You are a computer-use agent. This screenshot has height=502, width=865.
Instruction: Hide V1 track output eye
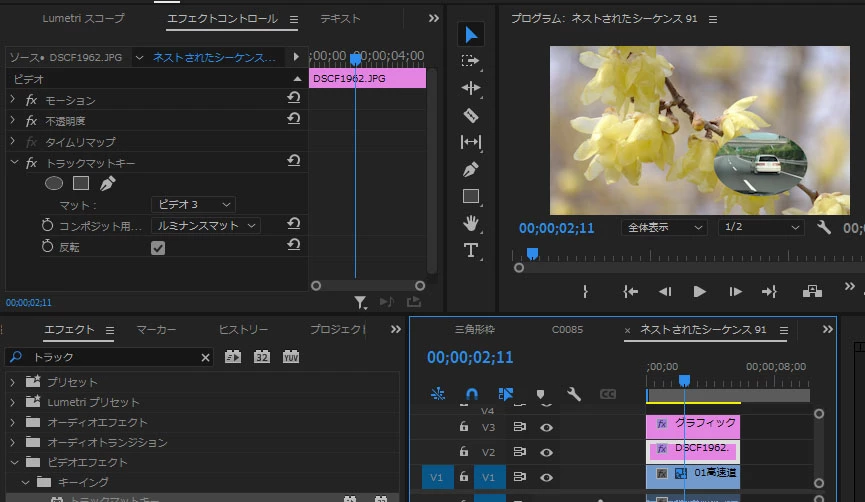click(546, 477)
